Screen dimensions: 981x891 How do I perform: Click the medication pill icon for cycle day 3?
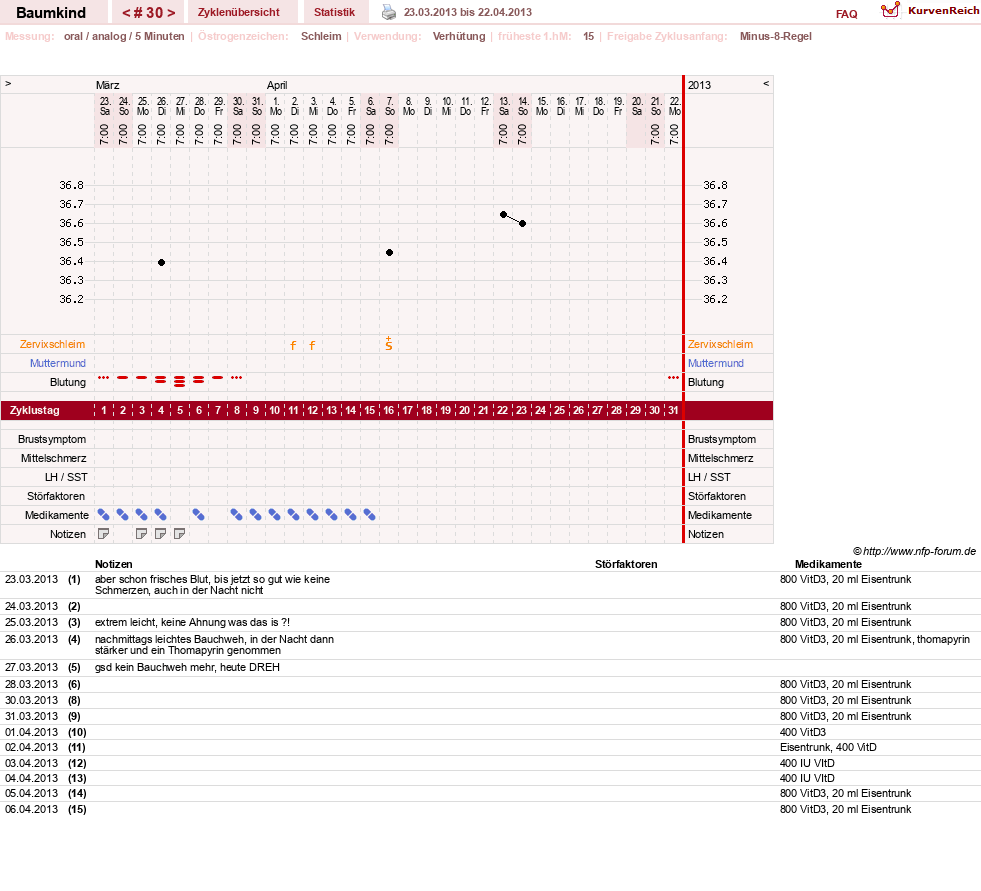click(x=142, y=515)
